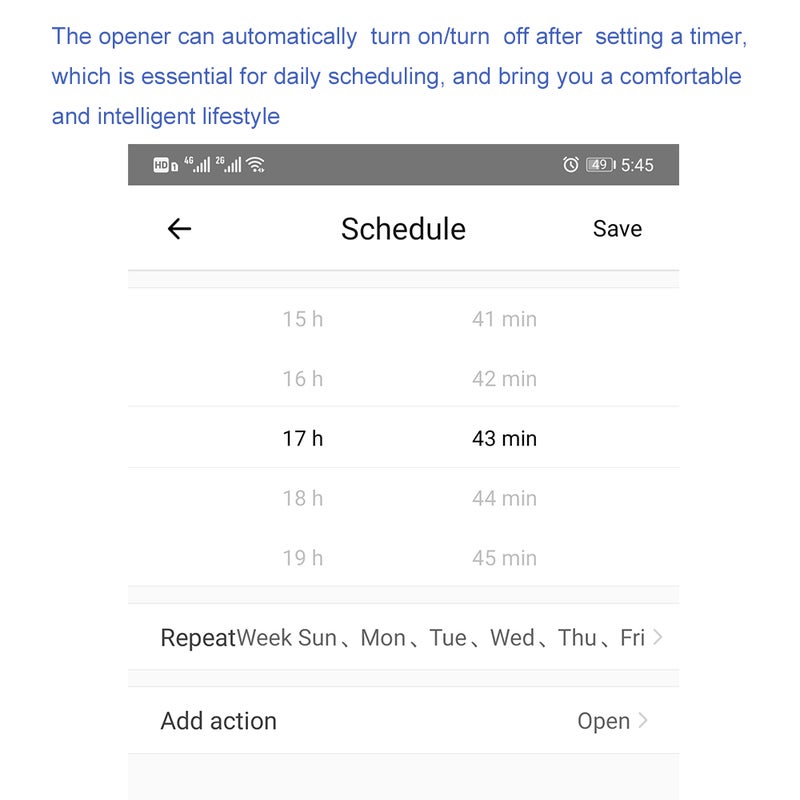Image resolution: width=800 pixels, height=800 pixels.
Task: Tap the 4G signal strength icon
Action: click(x=197, y=165)
